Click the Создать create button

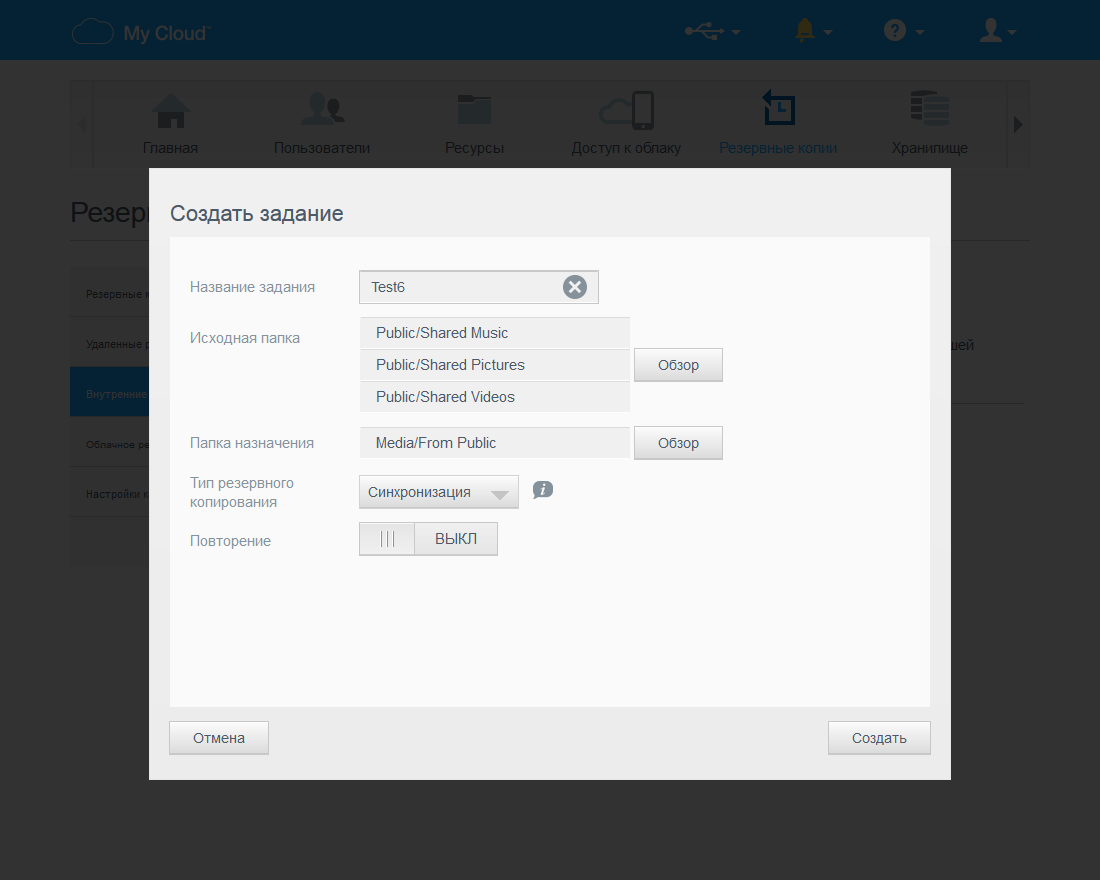pyautogui.click(x=879, y=738)
